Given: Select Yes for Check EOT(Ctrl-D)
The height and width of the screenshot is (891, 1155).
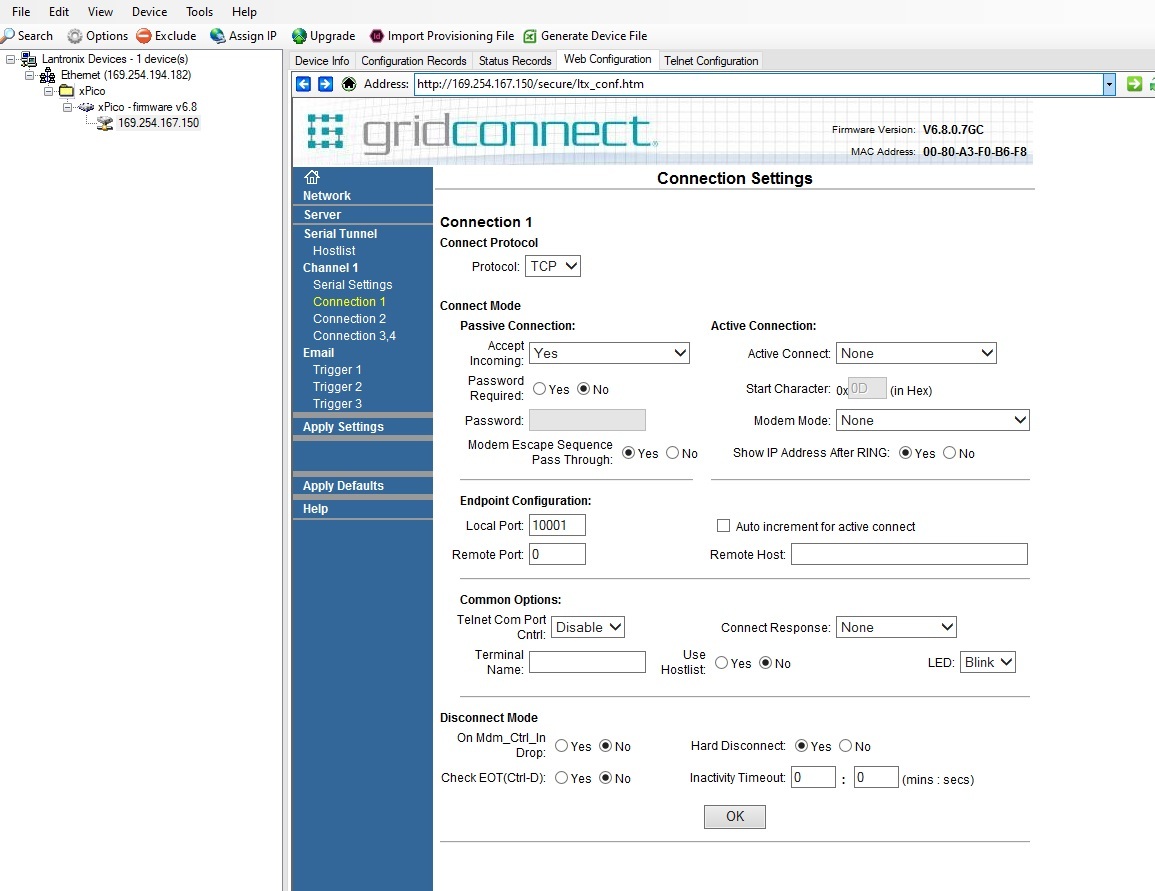Looking at the screenshot, I should click(561, 778).
